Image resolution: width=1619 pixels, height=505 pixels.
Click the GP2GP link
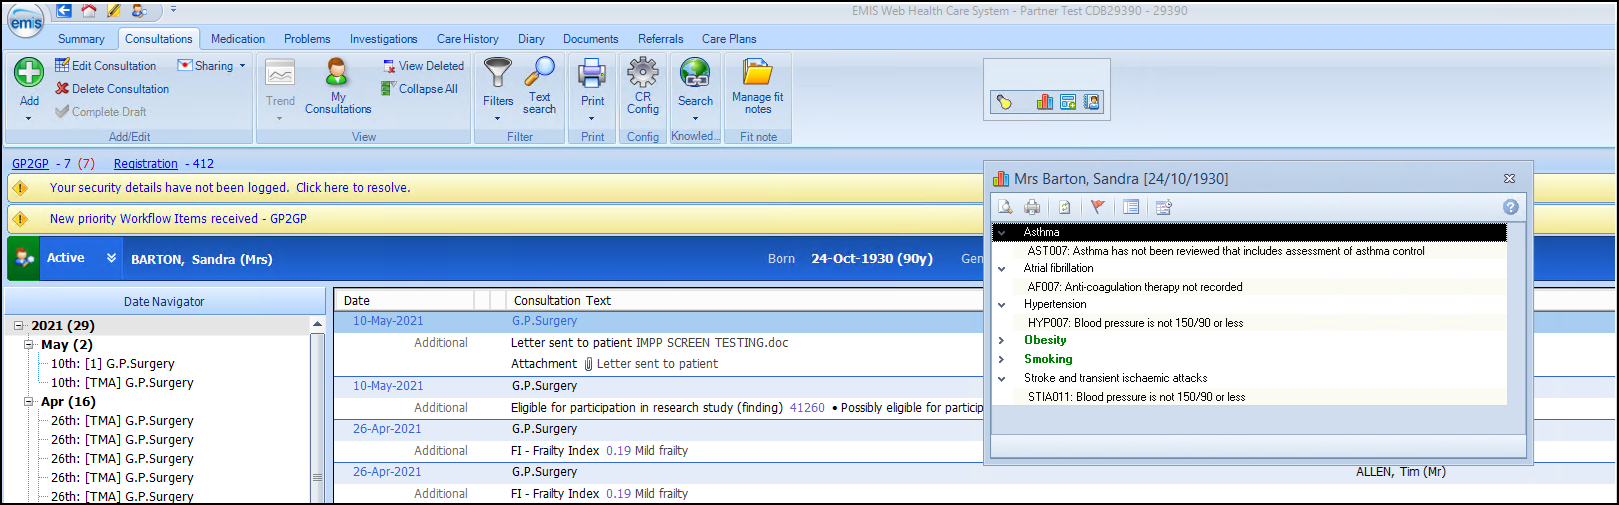pos(30,164)
